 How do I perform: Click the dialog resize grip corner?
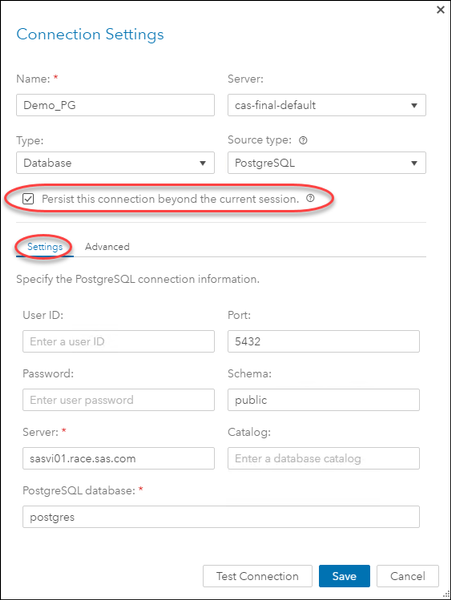pos(446,595)
